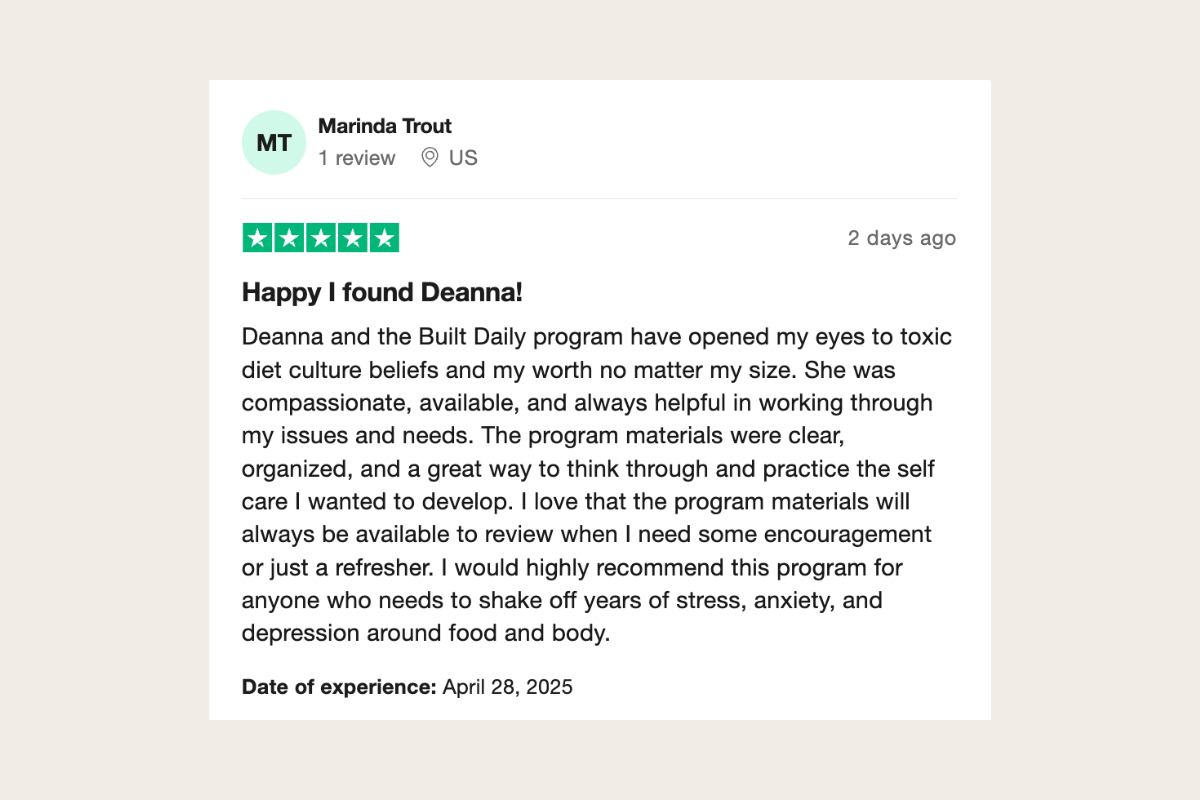
Task: Click the second green rating star
Action: click(x=289, y=238)
